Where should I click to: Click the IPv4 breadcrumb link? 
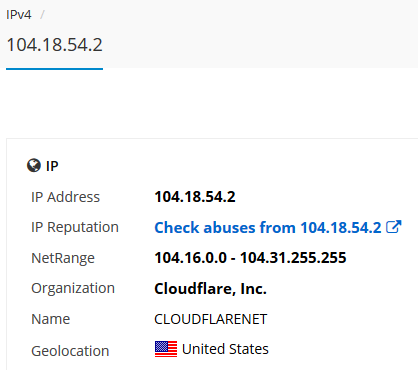19,15
